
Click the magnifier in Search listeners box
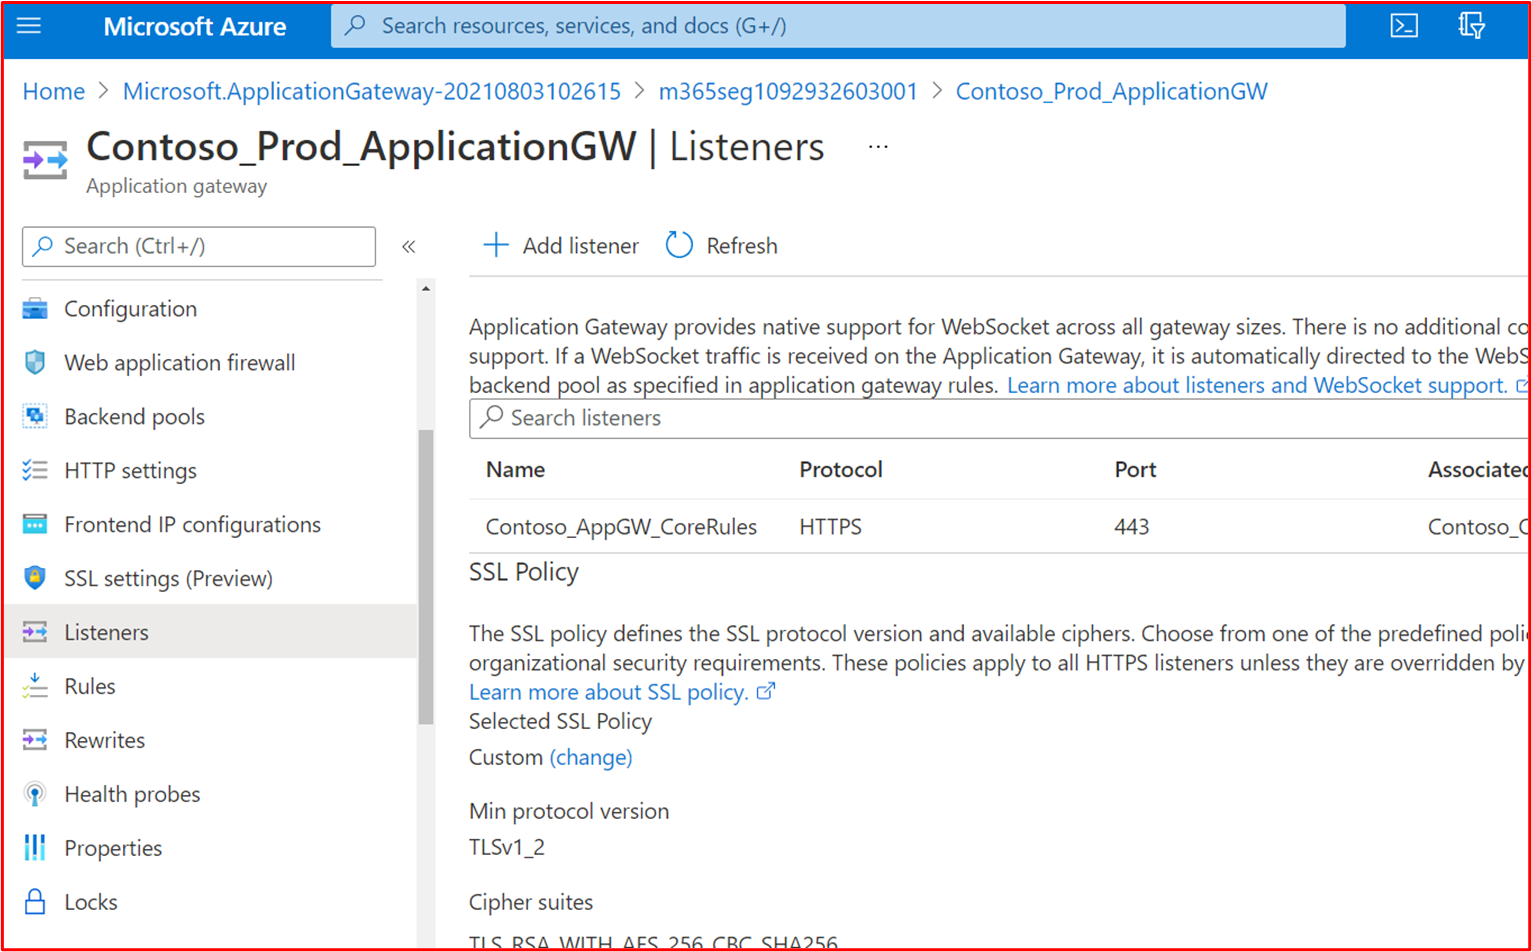[491, 418]
